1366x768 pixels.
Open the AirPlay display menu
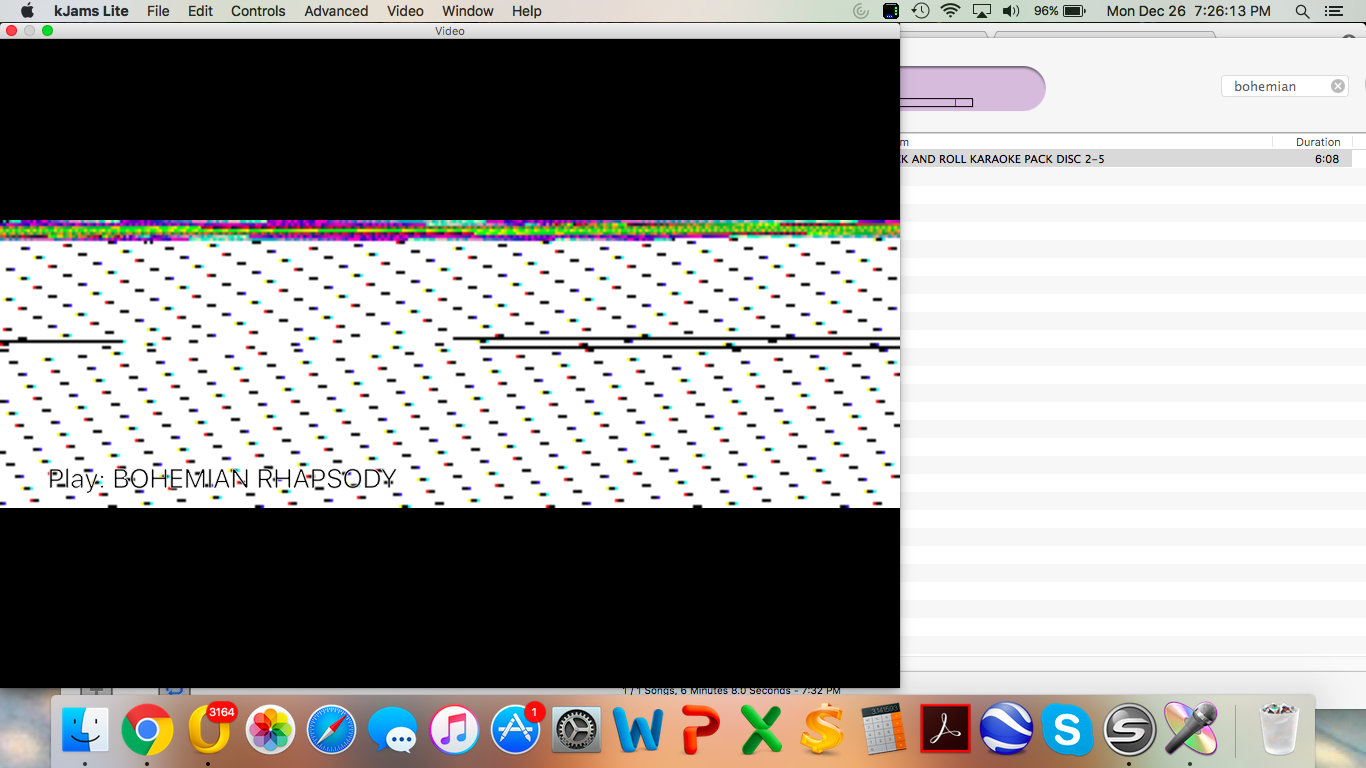point(981,11)
